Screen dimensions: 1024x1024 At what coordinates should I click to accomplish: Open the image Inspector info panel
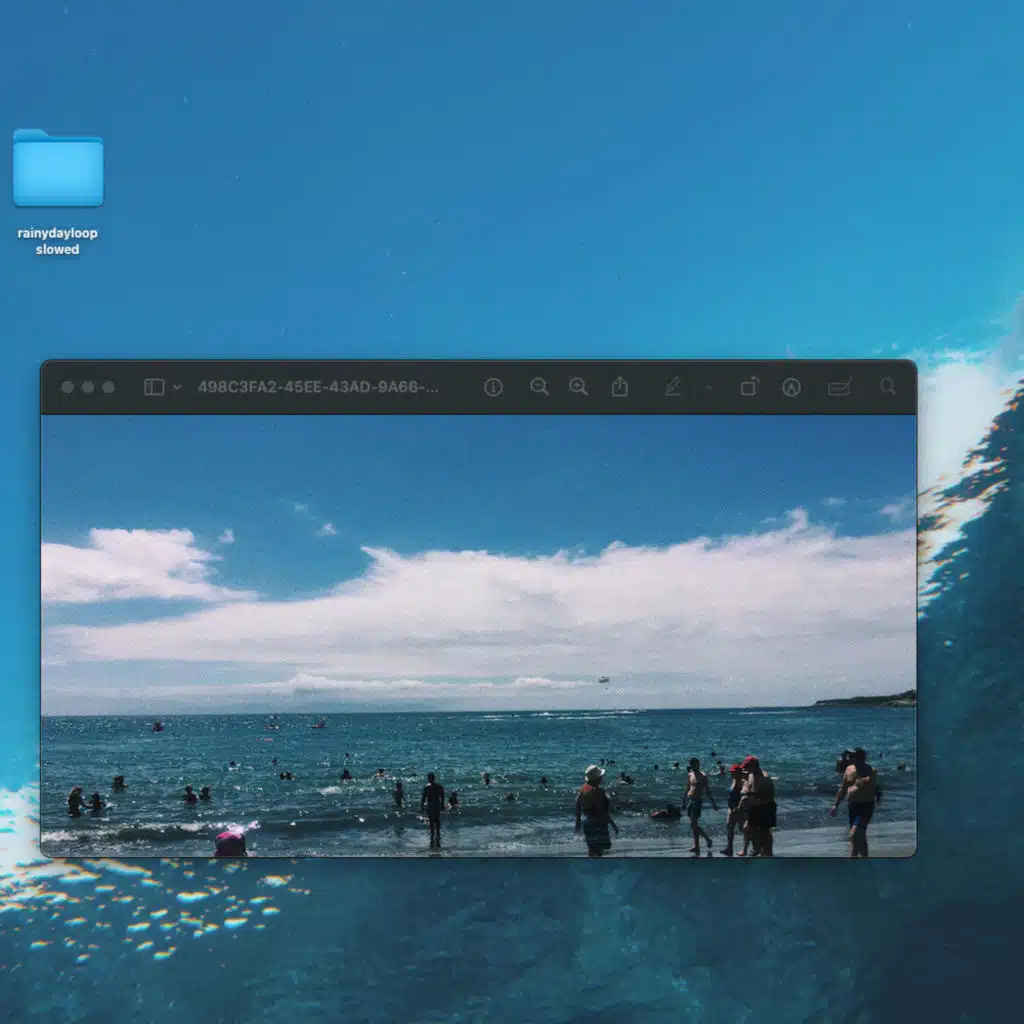[x=493, y=387]
